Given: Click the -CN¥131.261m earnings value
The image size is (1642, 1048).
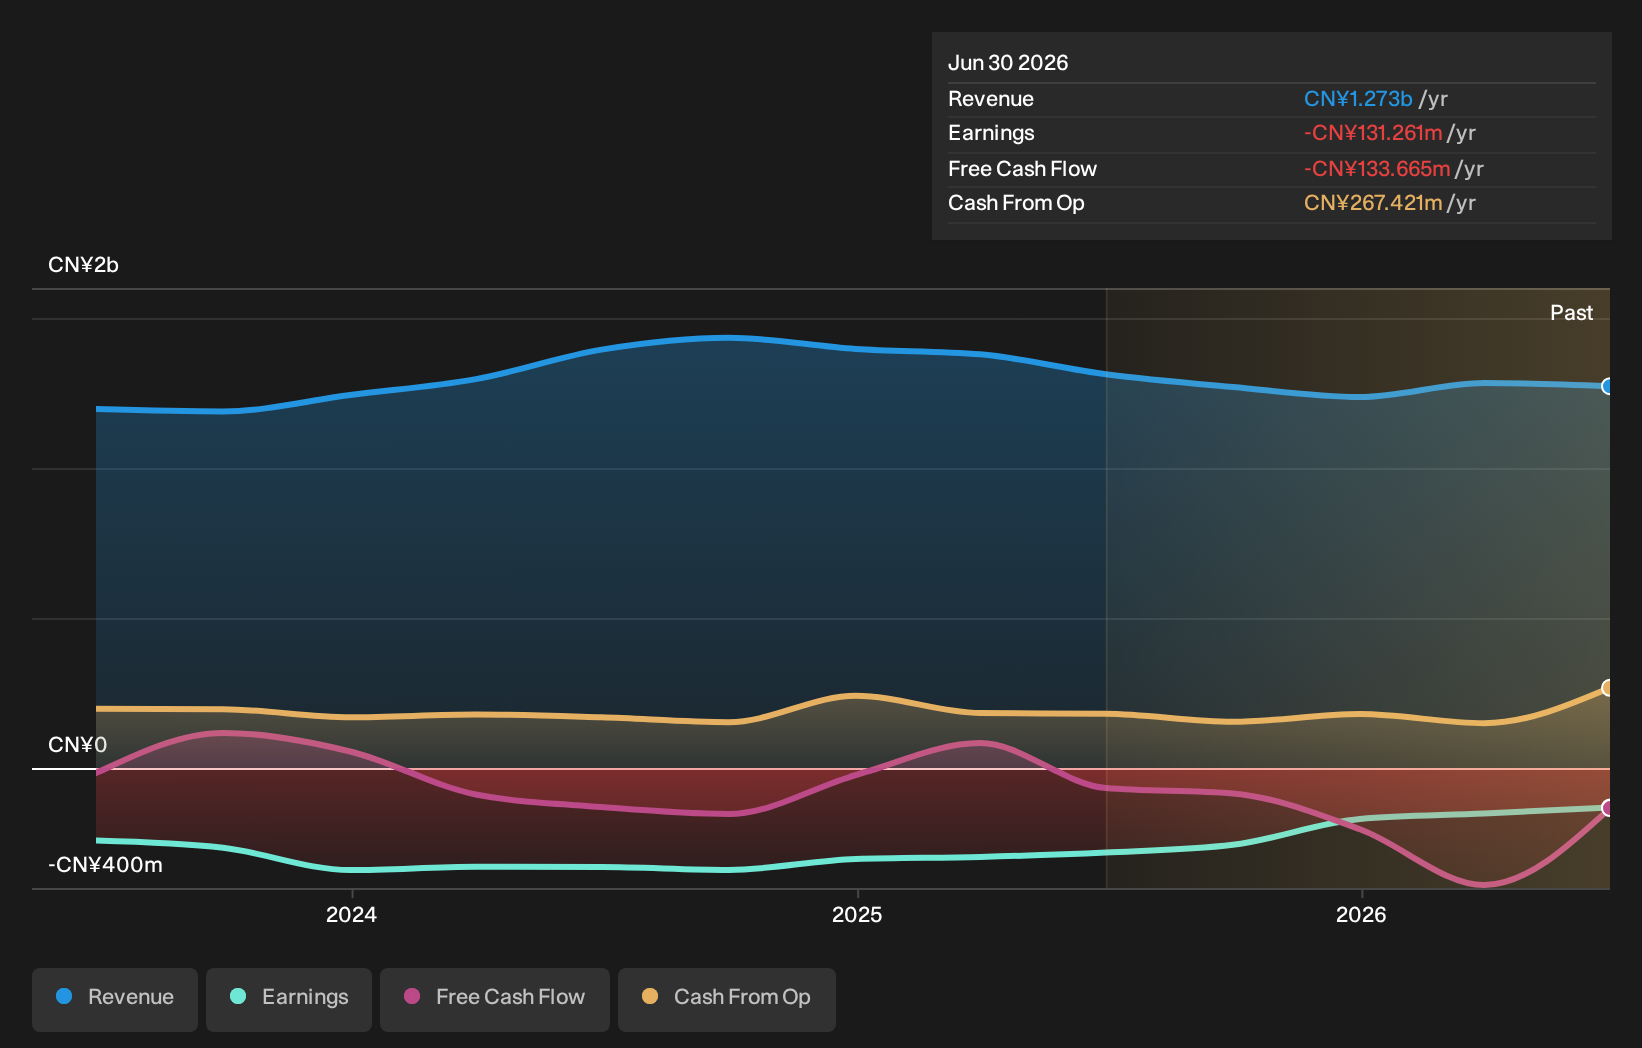Looking at the screenshot, I should coord(1373,133).
